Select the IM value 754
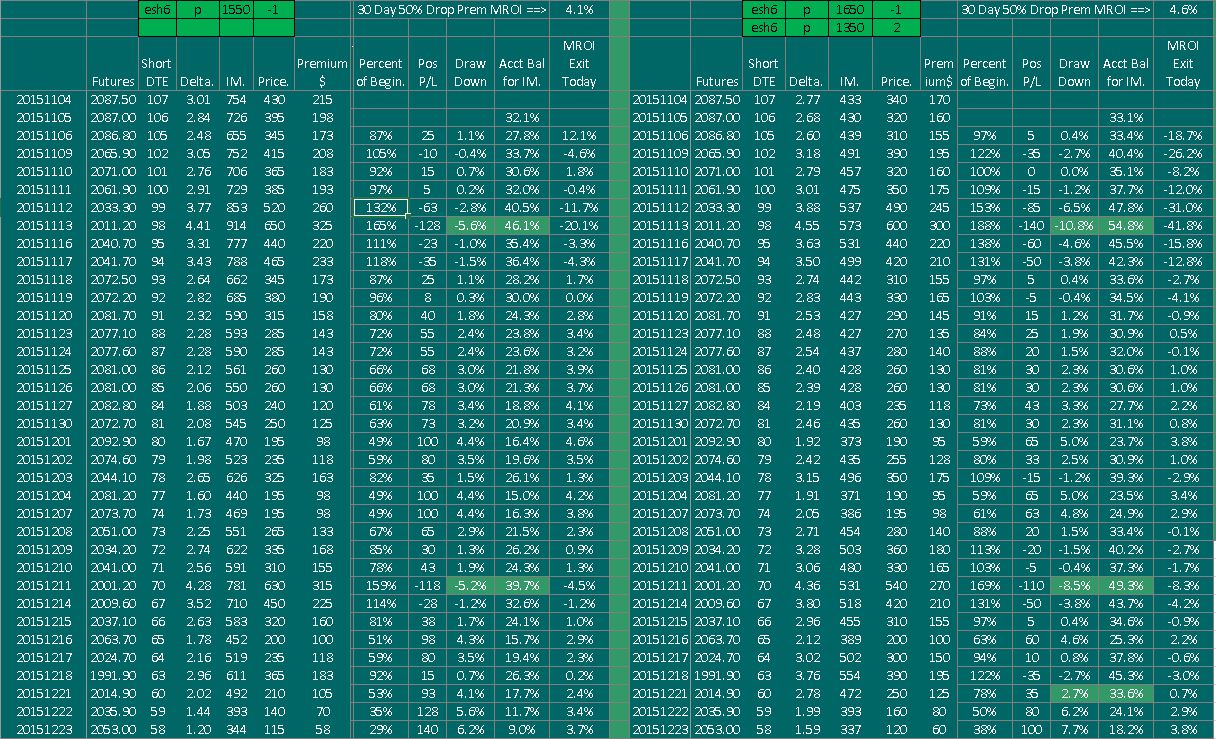The width and height of the screenshot is (1216, 739). [233, 100]
